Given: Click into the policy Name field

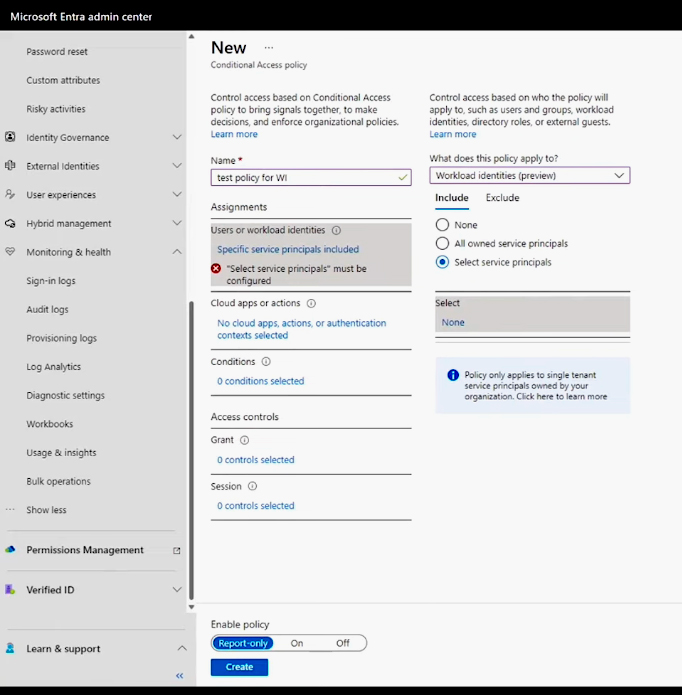Looking at the screenshot, I should 311,177.
